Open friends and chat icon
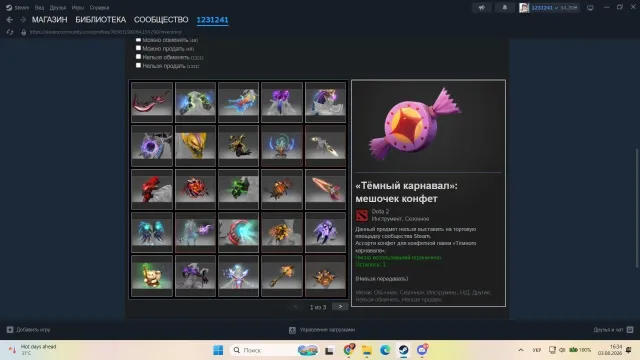 pyautogui.click(x=630, y=329)
